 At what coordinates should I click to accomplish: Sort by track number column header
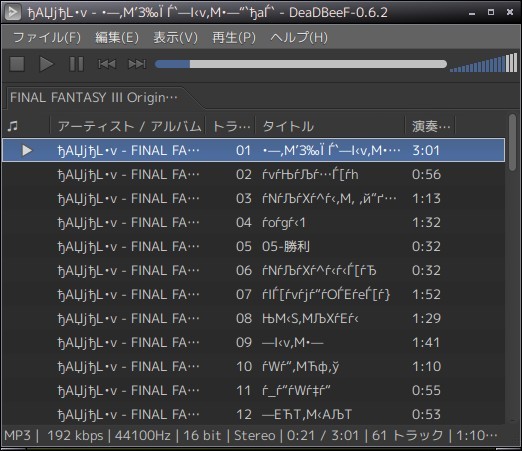click(x=231, y=126)
